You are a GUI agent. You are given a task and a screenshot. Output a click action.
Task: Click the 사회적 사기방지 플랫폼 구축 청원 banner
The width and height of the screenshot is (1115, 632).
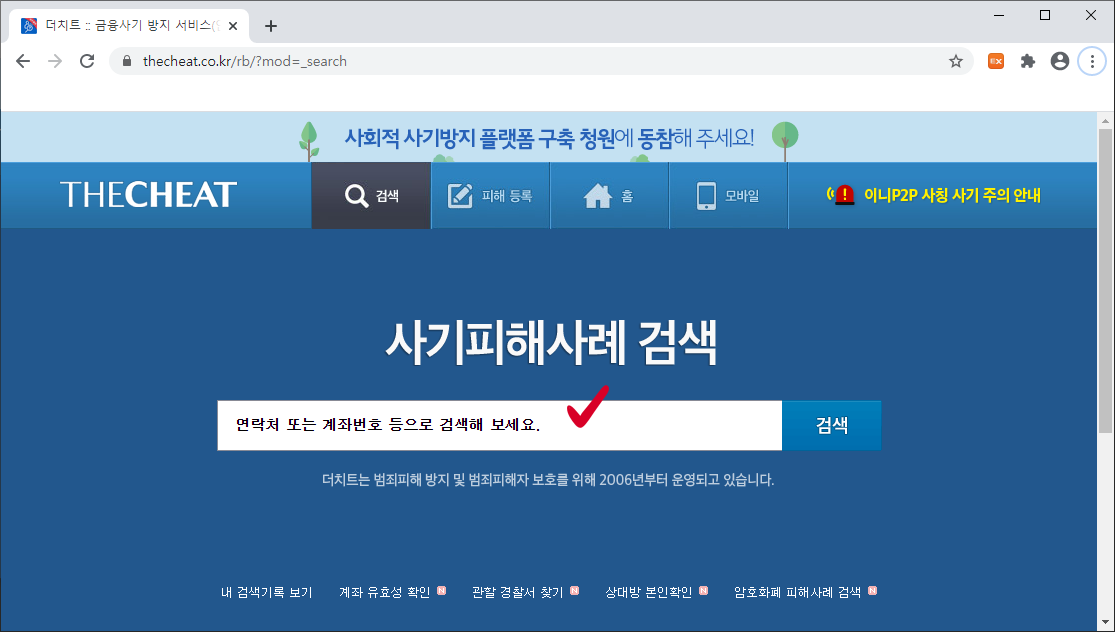pyautogui.click(x=549, y=137)
